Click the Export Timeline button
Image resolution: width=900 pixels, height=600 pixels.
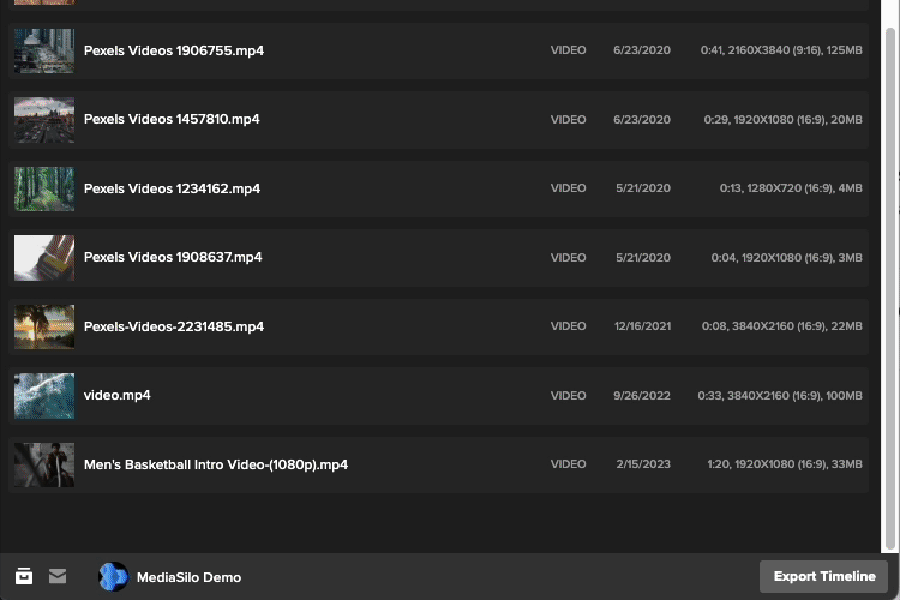[x=823, y=576]
